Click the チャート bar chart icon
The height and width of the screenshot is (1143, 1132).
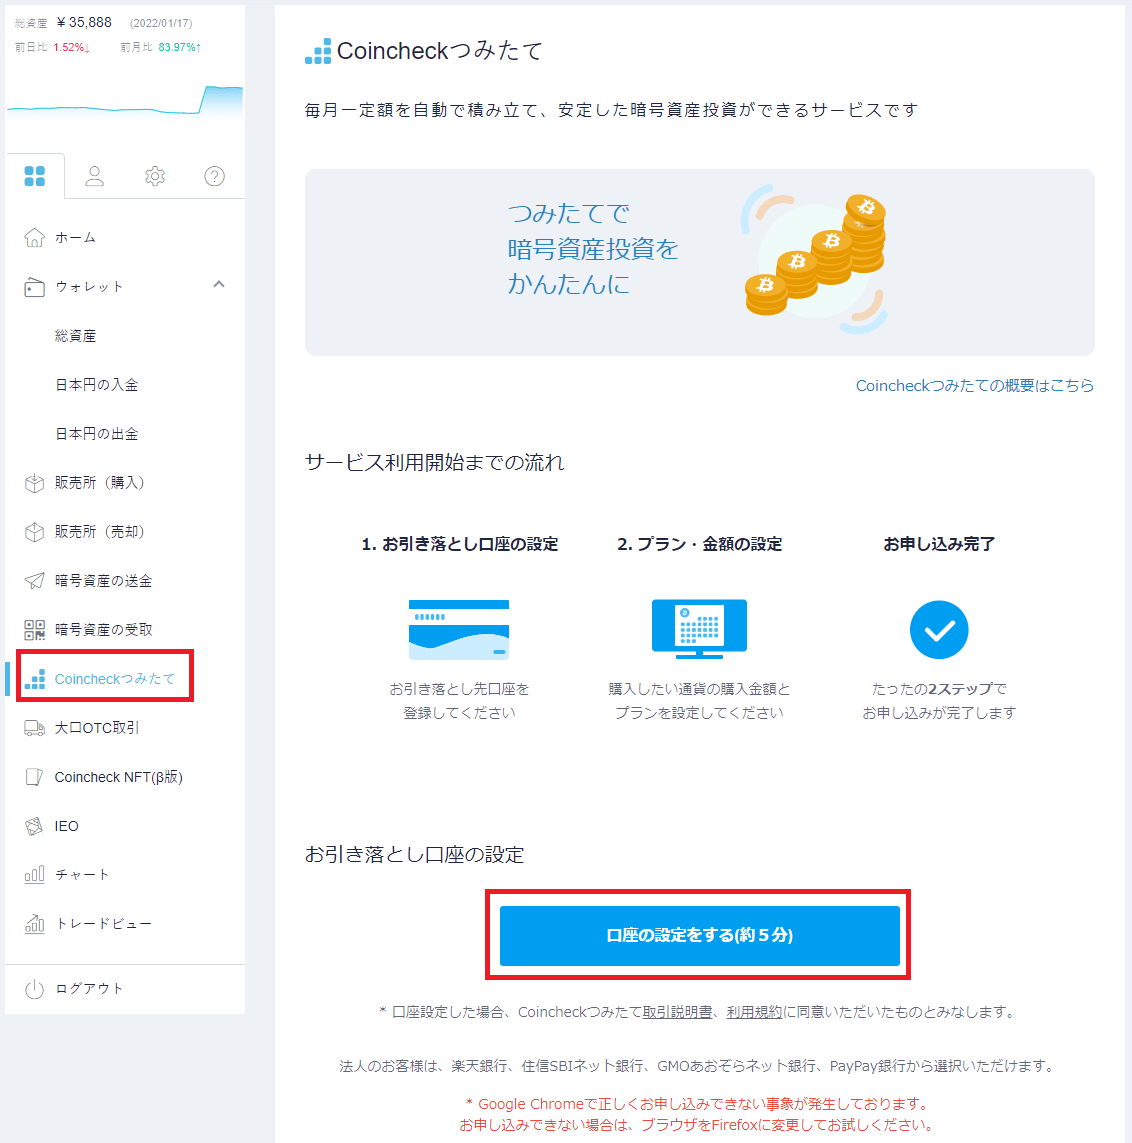(34, 874)
